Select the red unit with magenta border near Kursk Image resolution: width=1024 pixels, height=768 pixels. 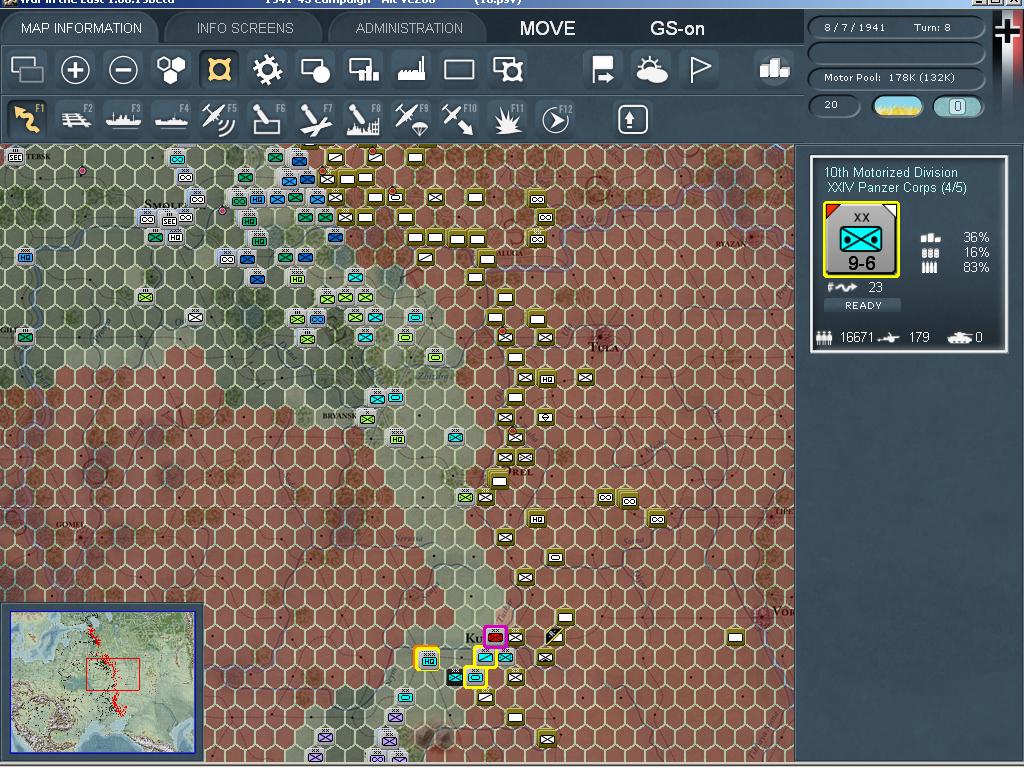point(496,636)
